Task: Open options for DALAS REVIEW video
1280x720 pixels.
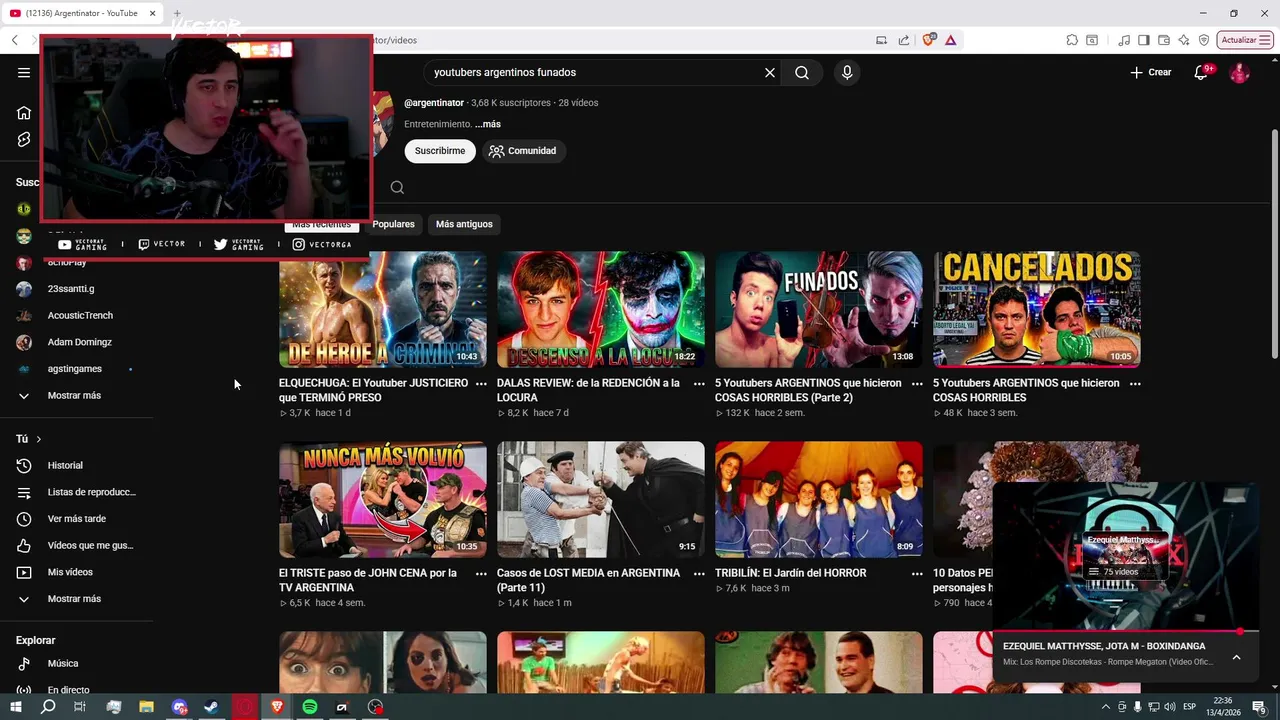Action: pyautogui.click(x=699, y=383)
